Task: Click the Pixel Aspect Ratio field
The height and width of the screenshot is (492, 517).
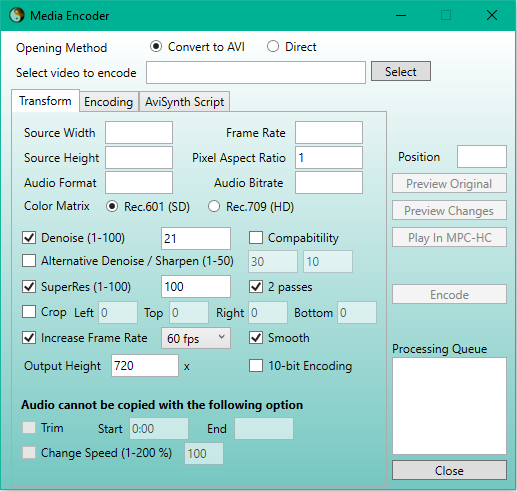Action: coord(329,157)
